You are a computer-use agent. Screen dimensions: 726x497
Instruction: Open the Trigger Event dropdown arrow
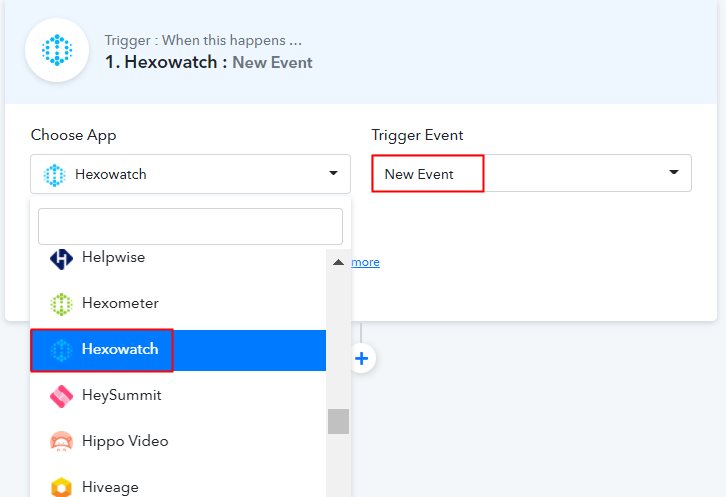pyautogui.click(x=674, y=172)
